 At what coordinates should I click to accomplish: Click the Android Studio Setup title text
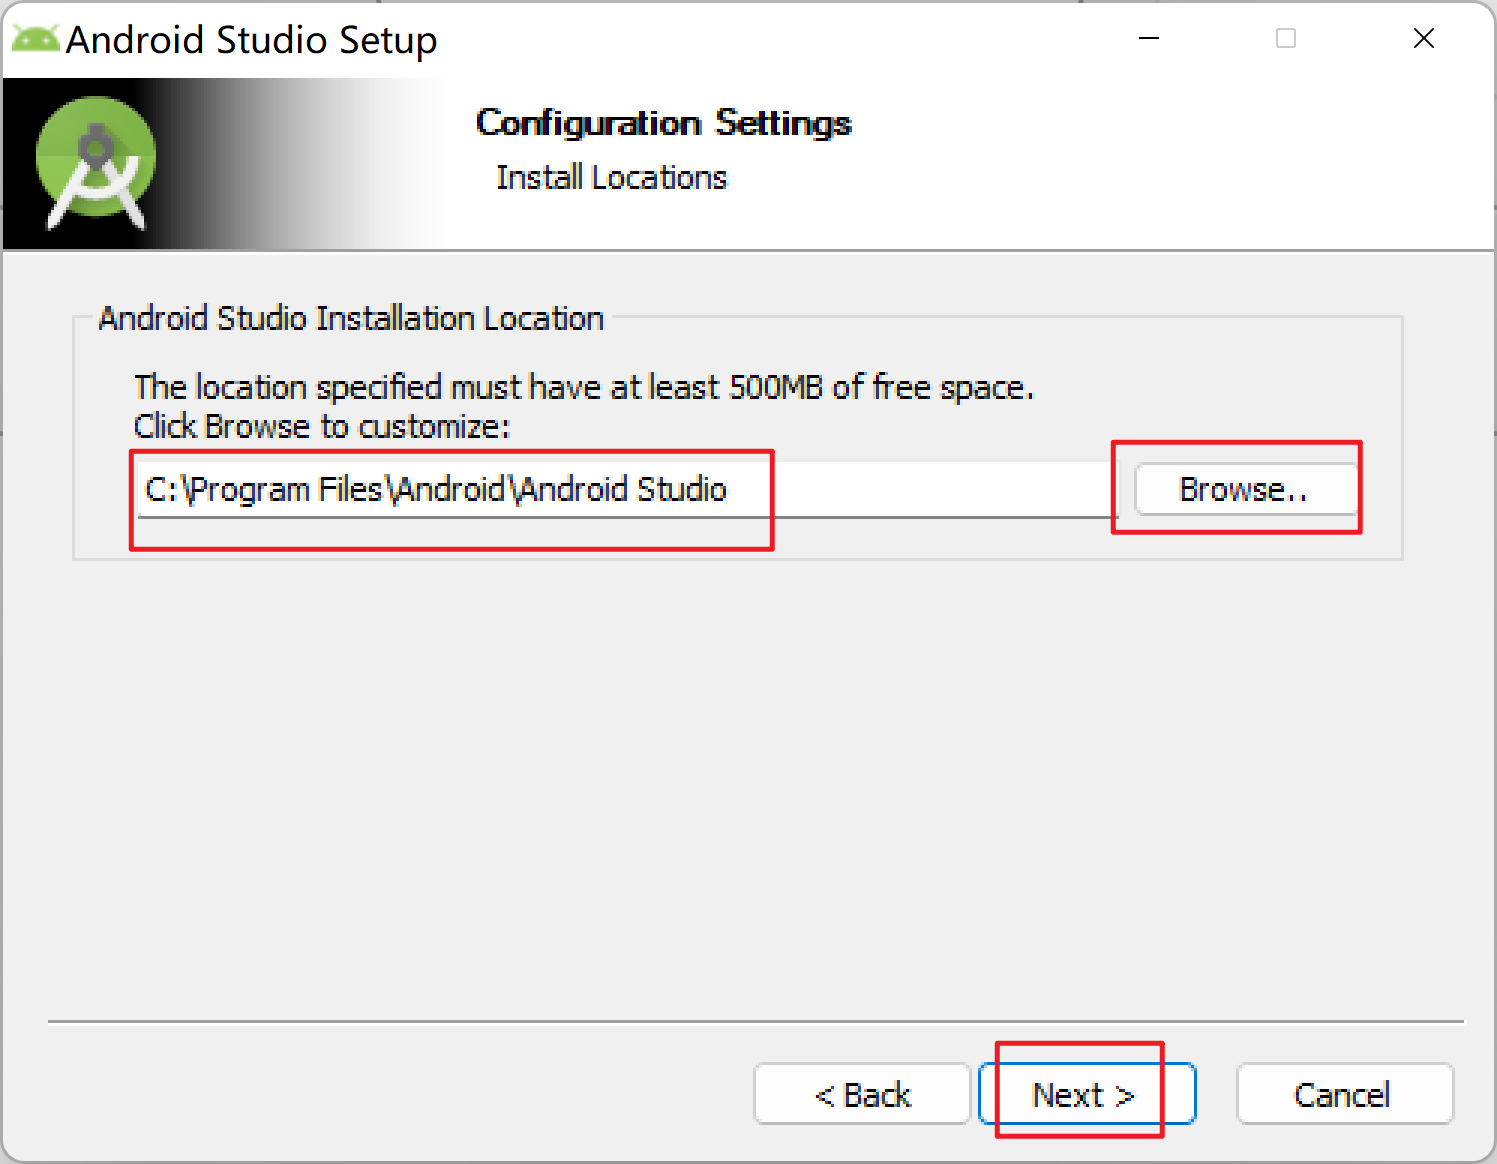[250, 39]
